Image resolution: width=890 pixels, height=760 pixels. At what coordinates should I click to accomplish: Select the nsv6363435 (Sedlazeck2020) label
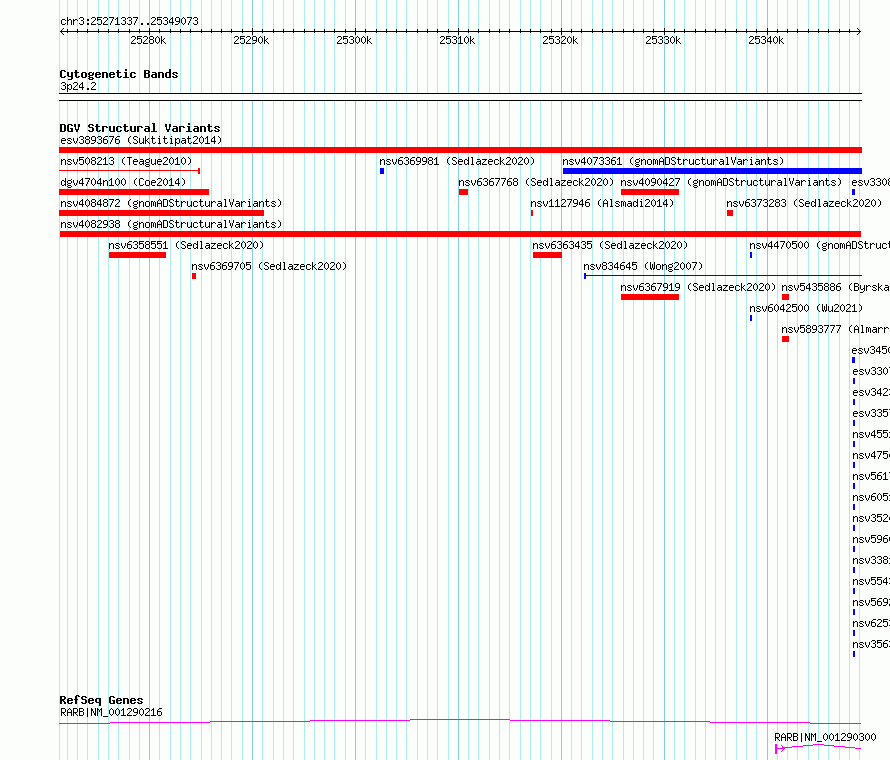coord(610,245)
